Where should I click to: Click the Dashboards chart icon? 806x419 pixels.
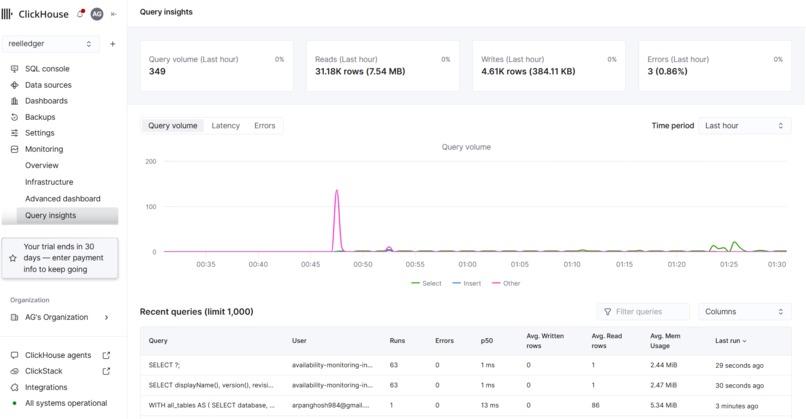tap(14, 101)
